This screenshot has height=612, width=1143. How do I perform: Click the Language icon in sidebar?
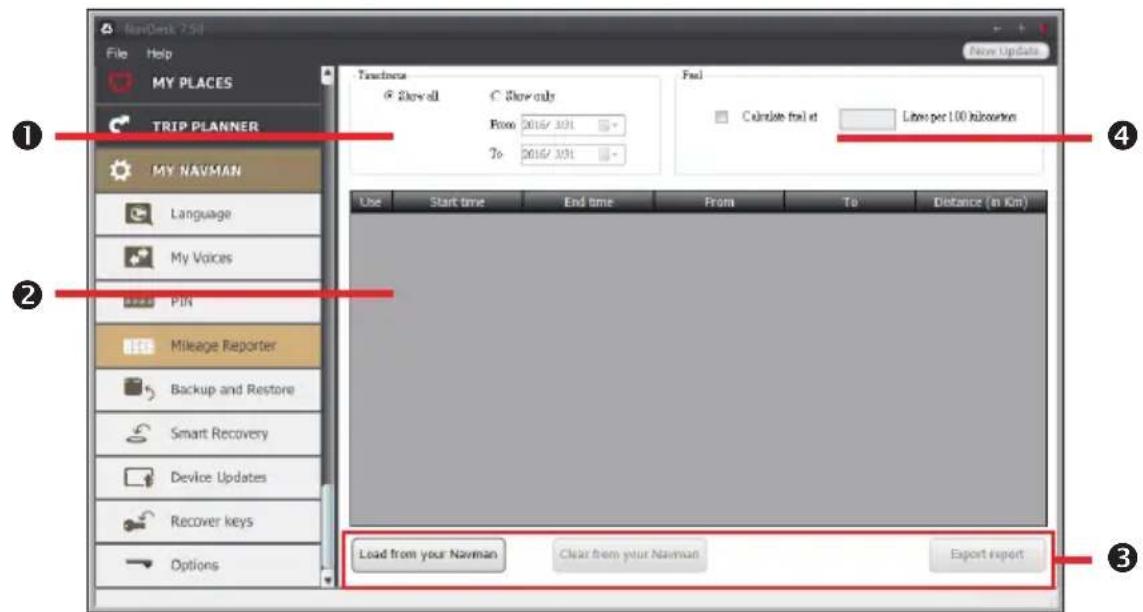pos(139,214)
